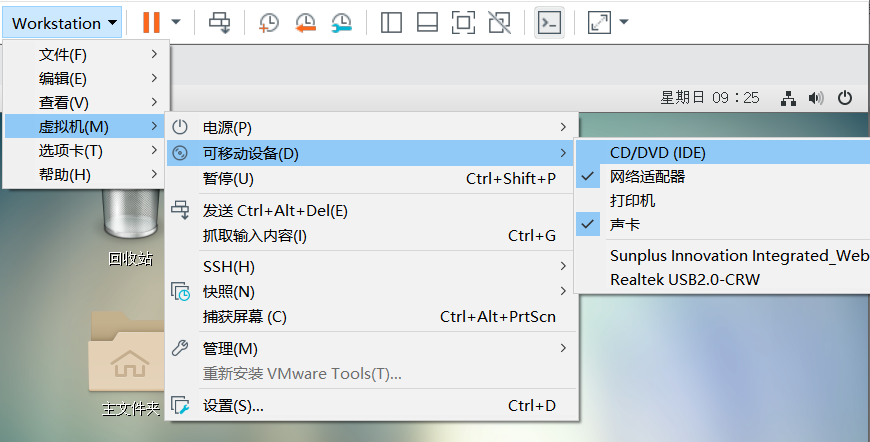Open the 编辑(E) menu item

86,78
